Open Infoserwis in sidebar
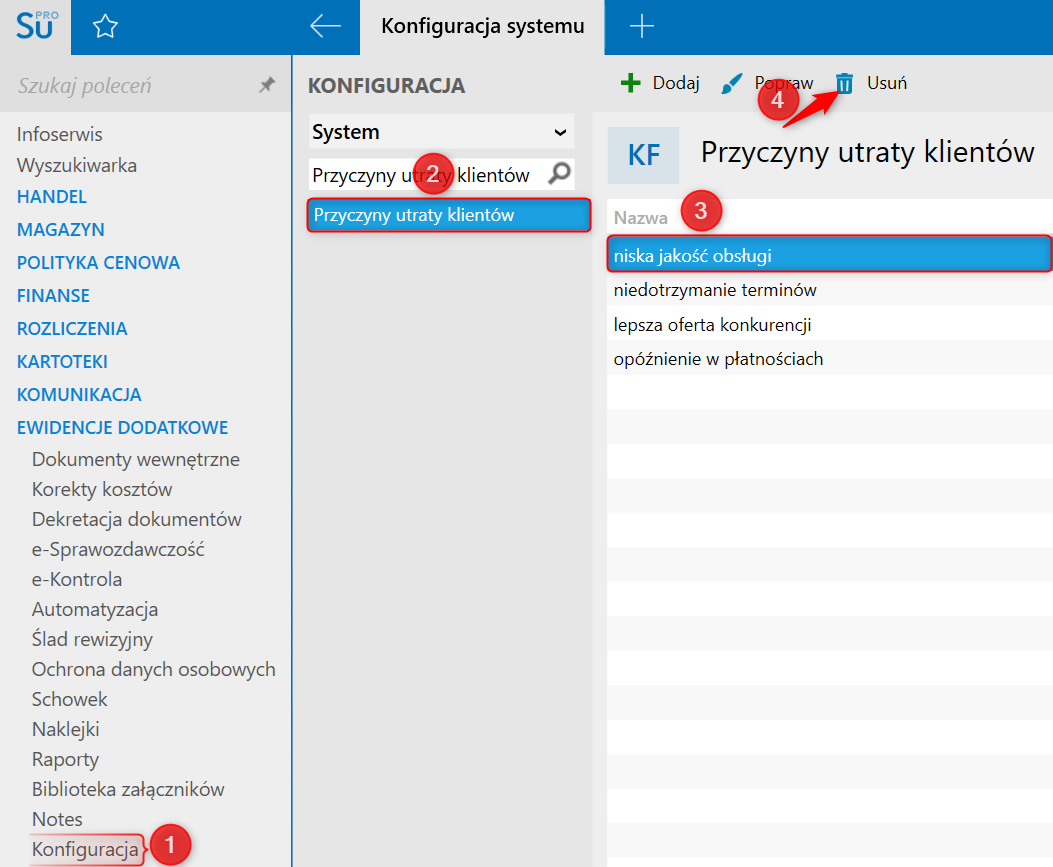 click(x=60, y=134)
